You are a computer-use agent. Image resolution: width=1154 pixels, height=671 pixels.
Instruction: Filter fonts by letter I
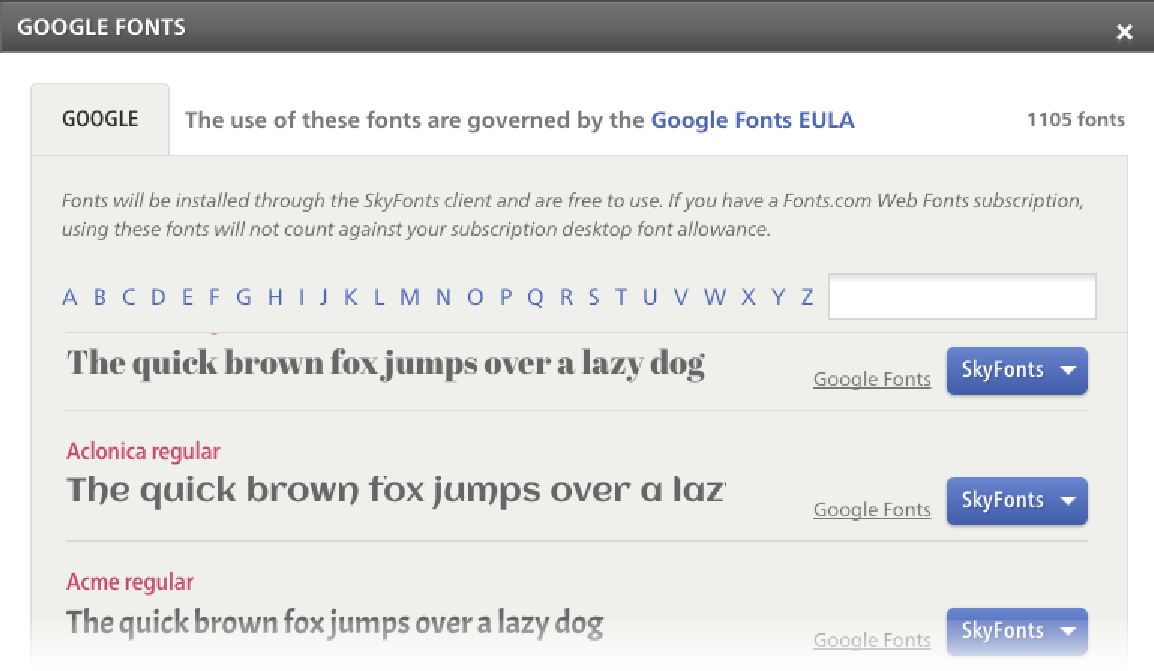pos(301,297)
